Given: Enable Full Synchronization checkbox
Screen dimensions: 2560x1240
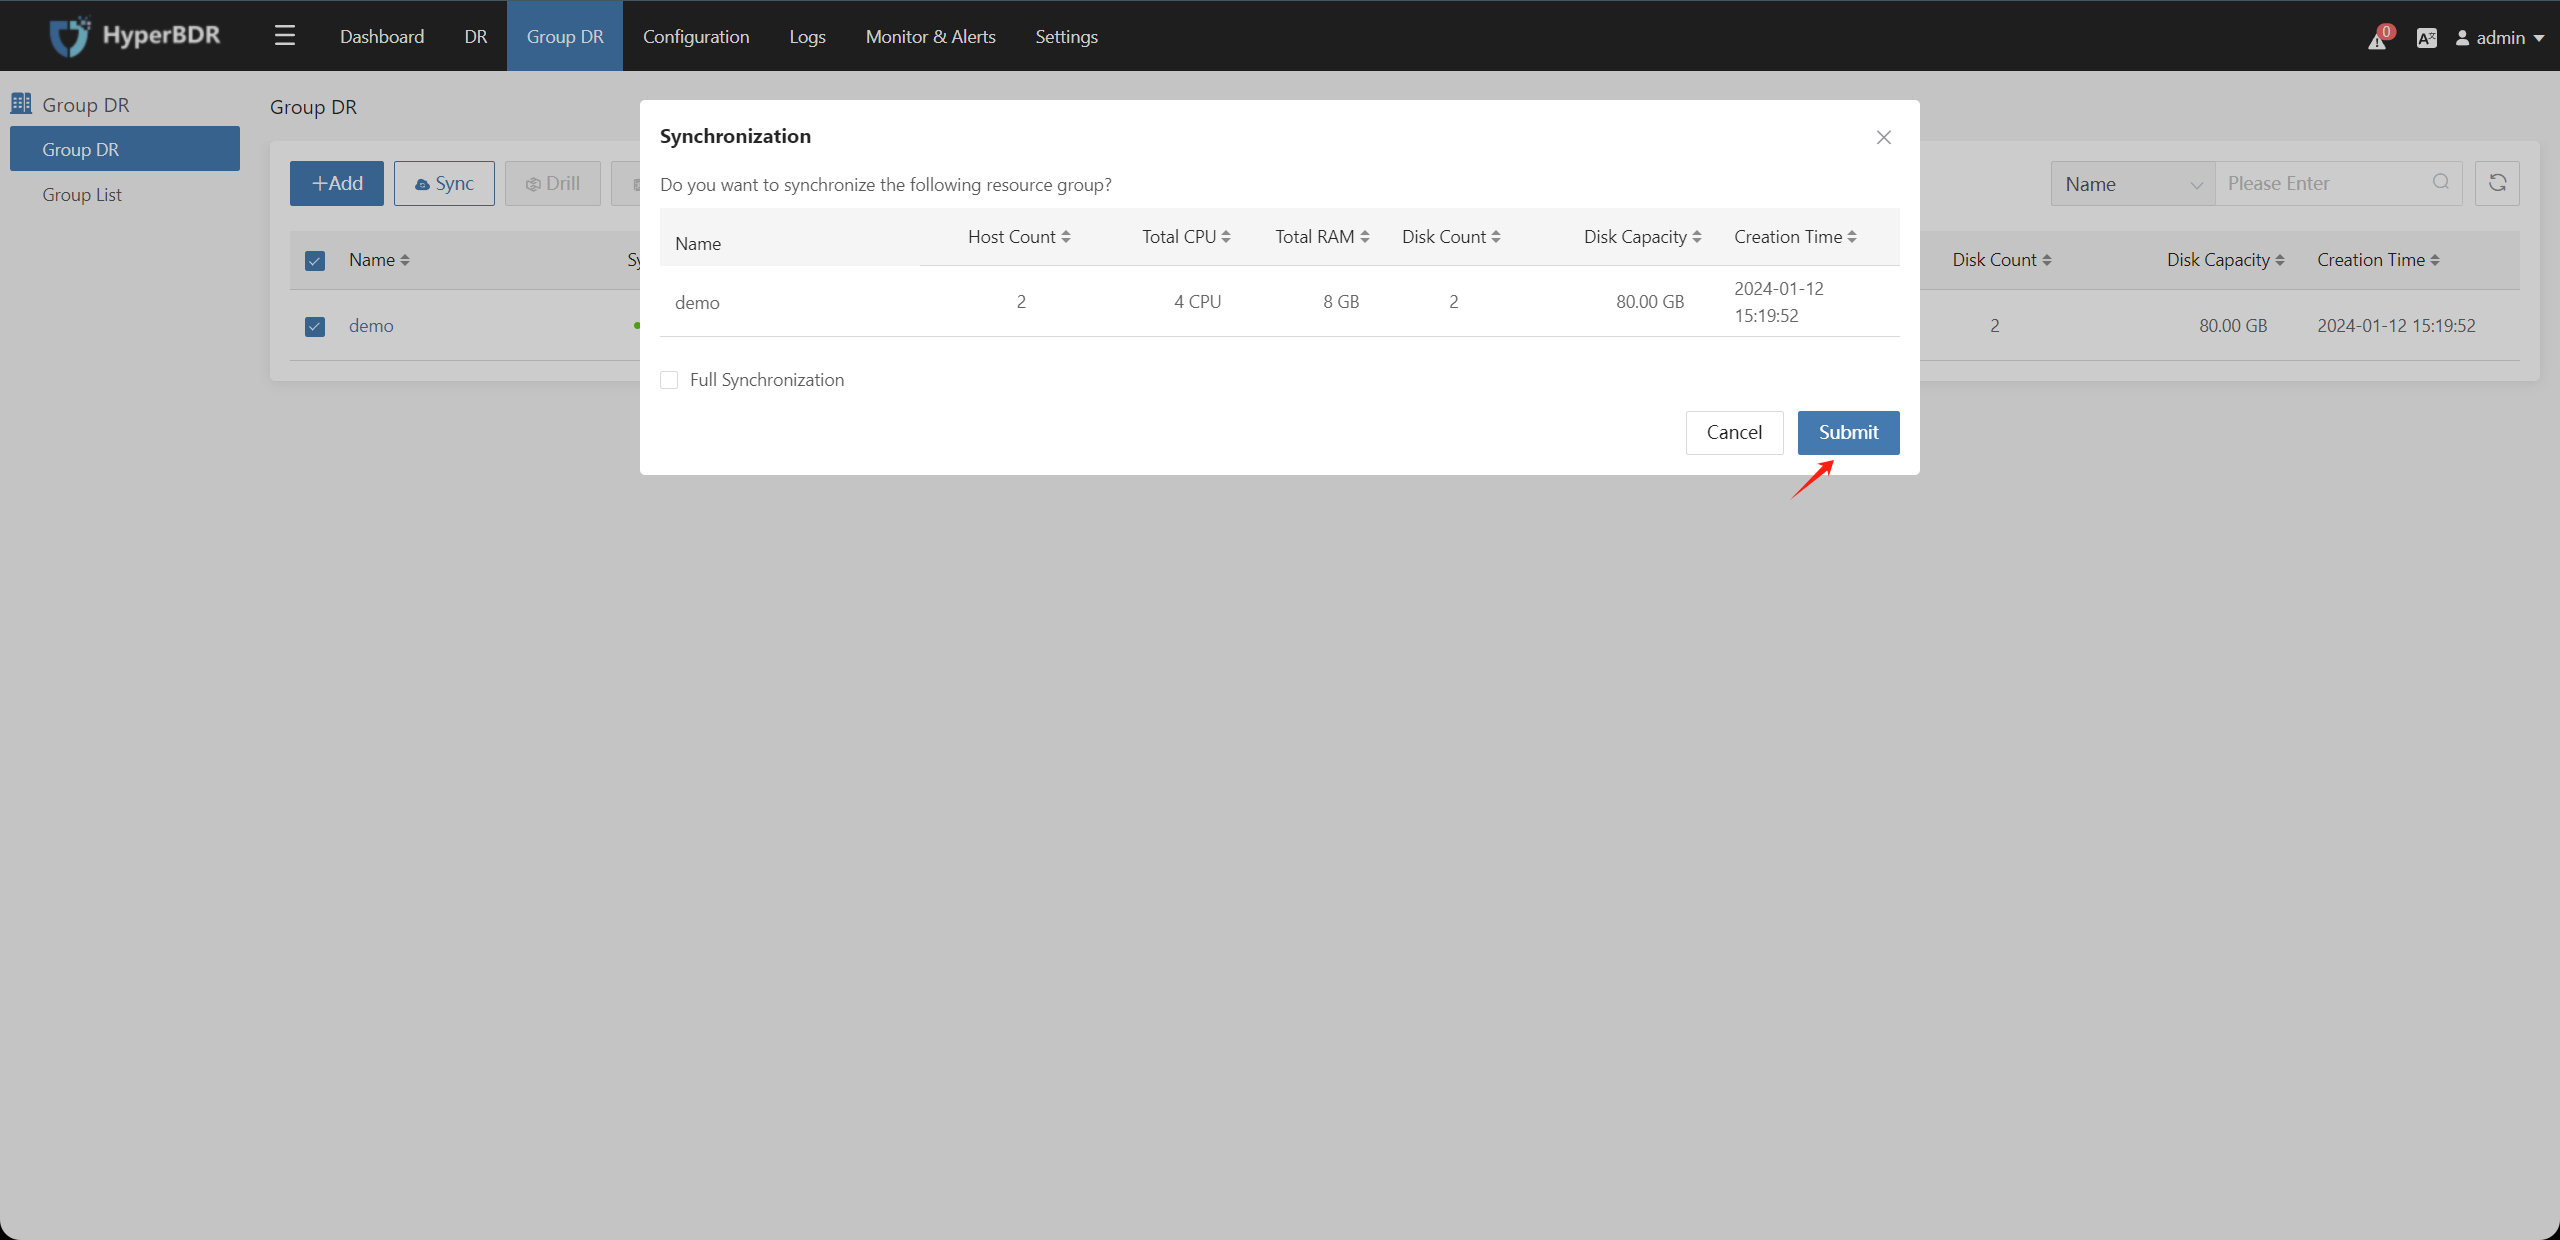Looking at the screenshot, I should click(669, 379).
